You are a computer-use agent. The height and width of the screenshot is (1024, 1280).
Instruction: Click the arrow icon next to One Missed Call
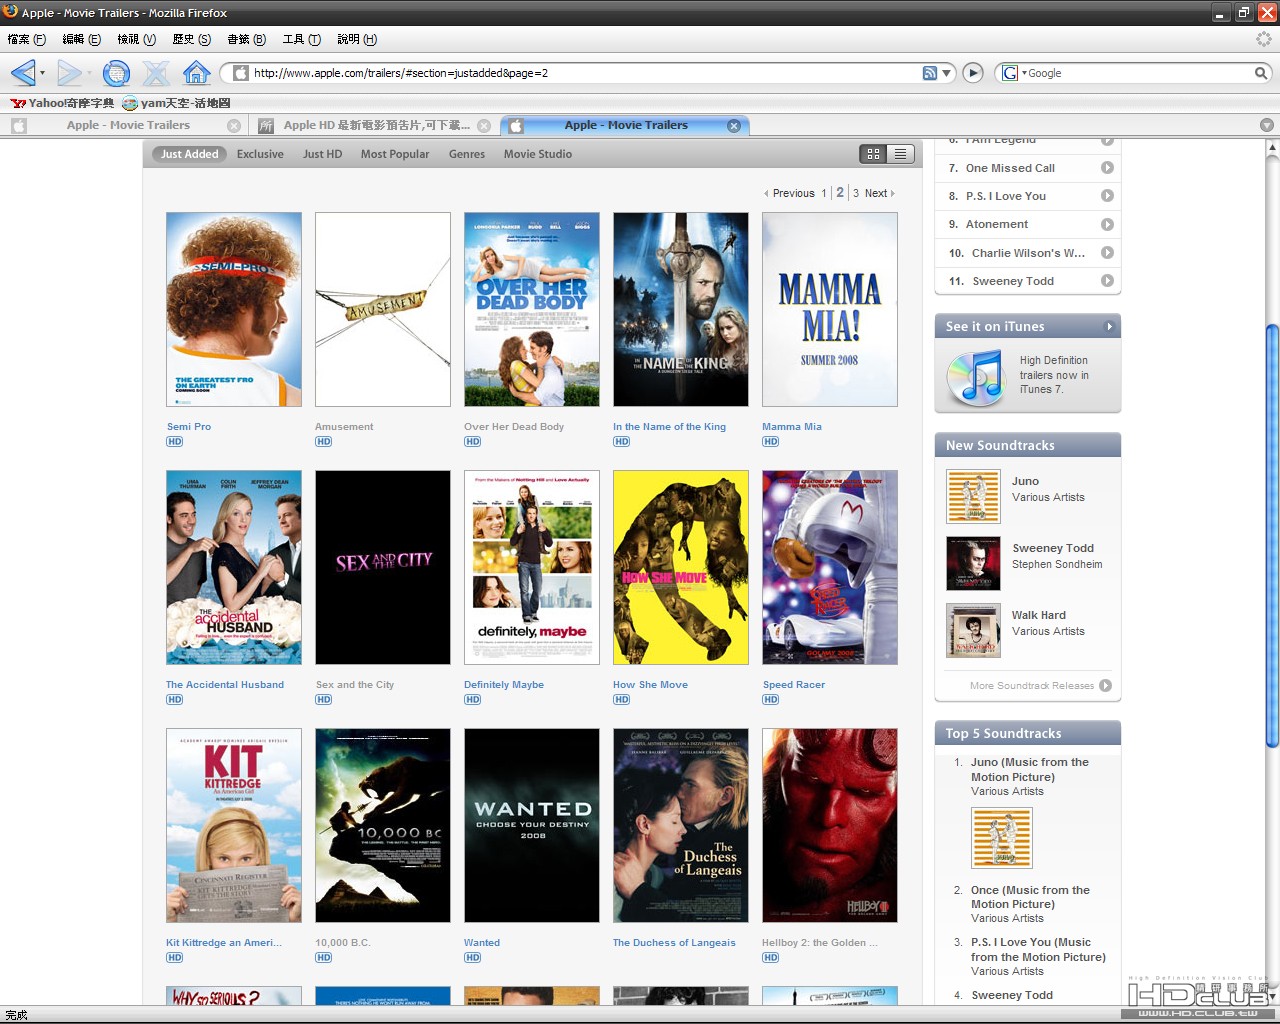pyautogui.click(x=1107, y=168)
